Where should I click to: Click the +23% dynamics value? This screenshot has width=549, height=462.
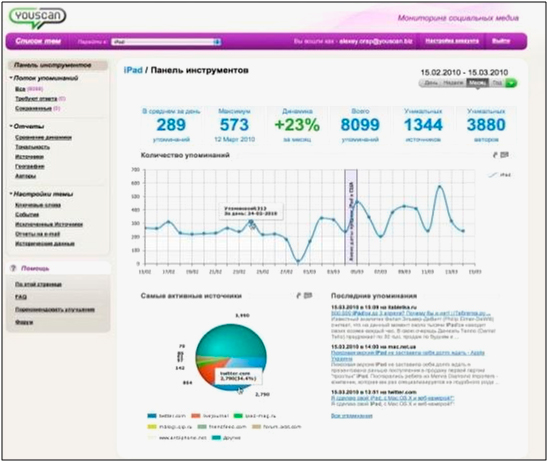tap(297, 125)
